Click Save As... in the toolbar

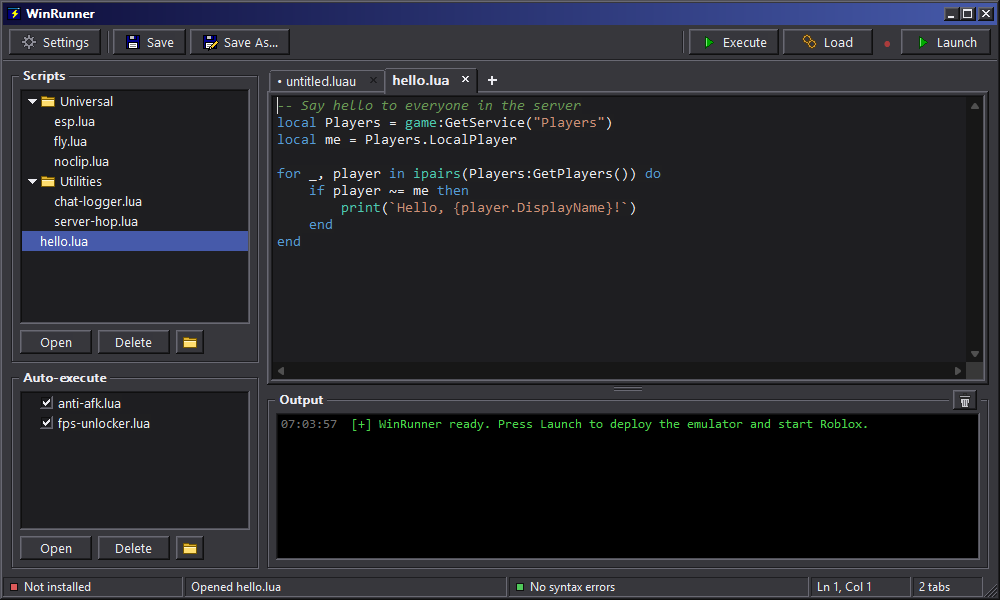point(240,42)
